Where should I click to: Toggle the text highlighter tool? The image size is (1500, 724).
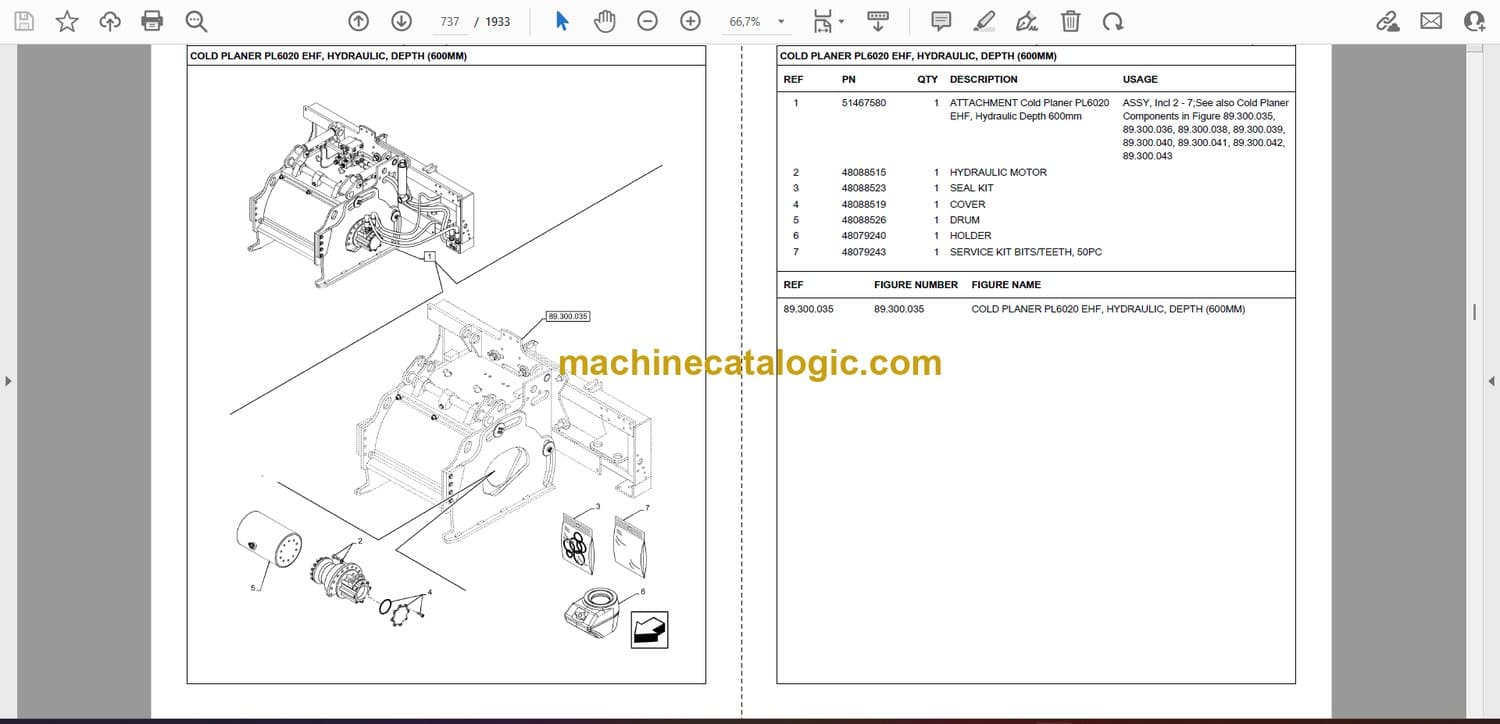pyautogui.click(x=984, y=21)
